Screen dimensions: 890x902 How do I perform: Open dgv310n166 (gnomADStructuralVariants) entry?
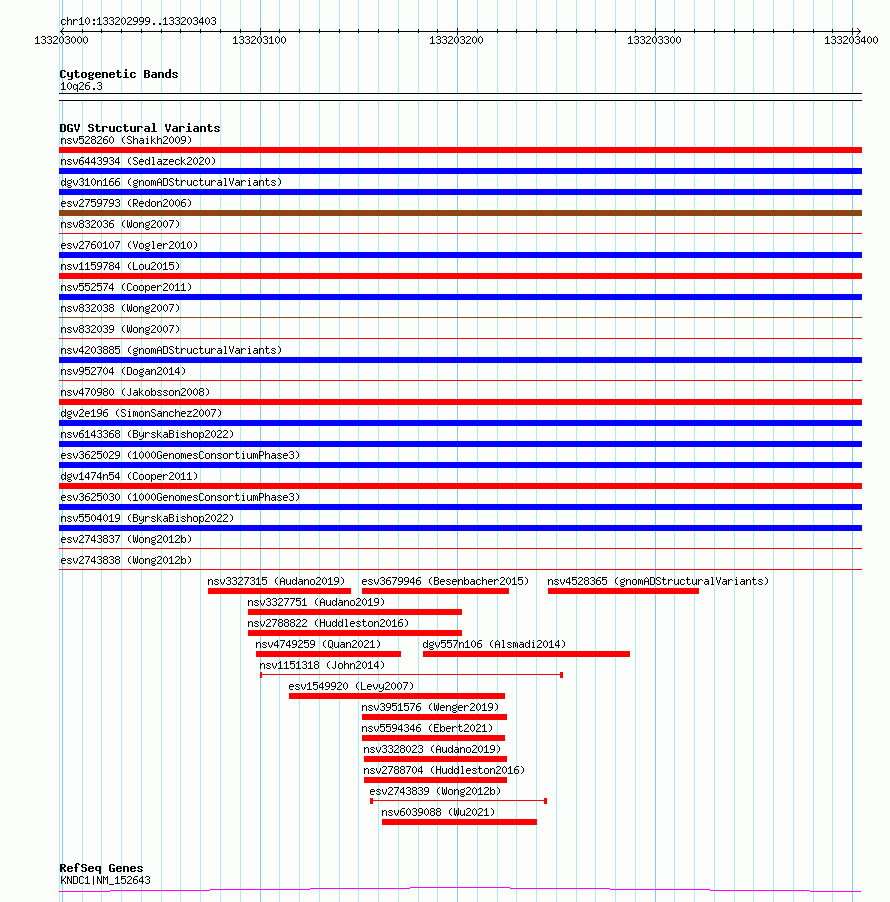point(171,182)
